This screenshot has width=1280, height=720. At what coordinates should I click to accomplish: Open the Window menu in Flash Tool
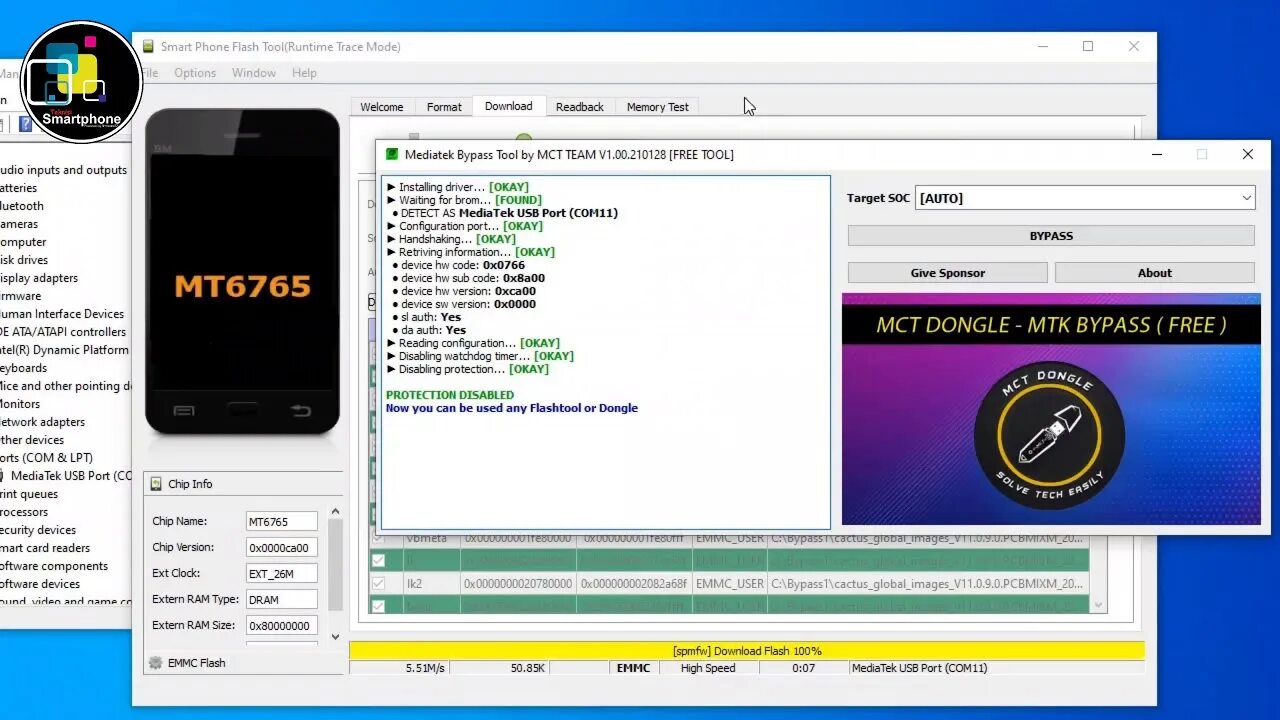(254, 73)
